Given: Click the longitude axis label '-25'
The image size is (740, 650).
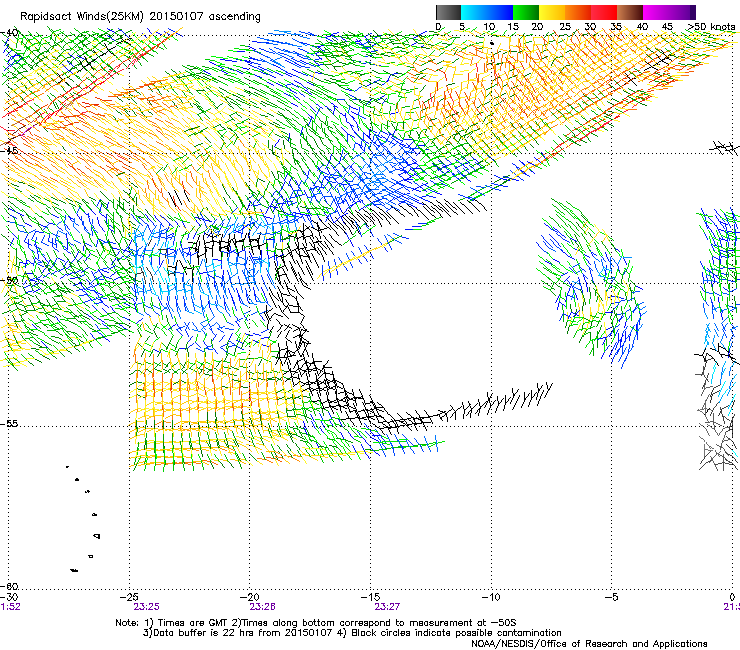Looking at the screenshot, I should (x=129, y=597).
